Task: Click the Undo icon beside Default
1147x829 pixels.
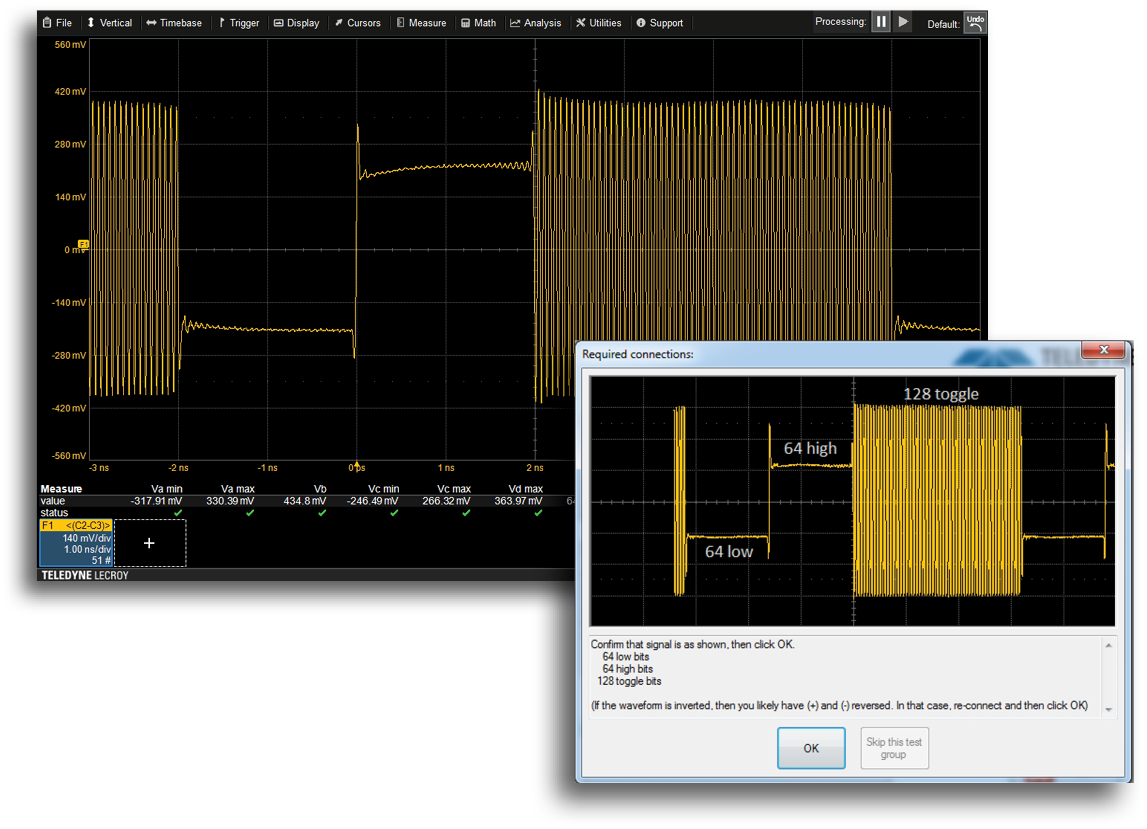Action: [x=975, y=23]
